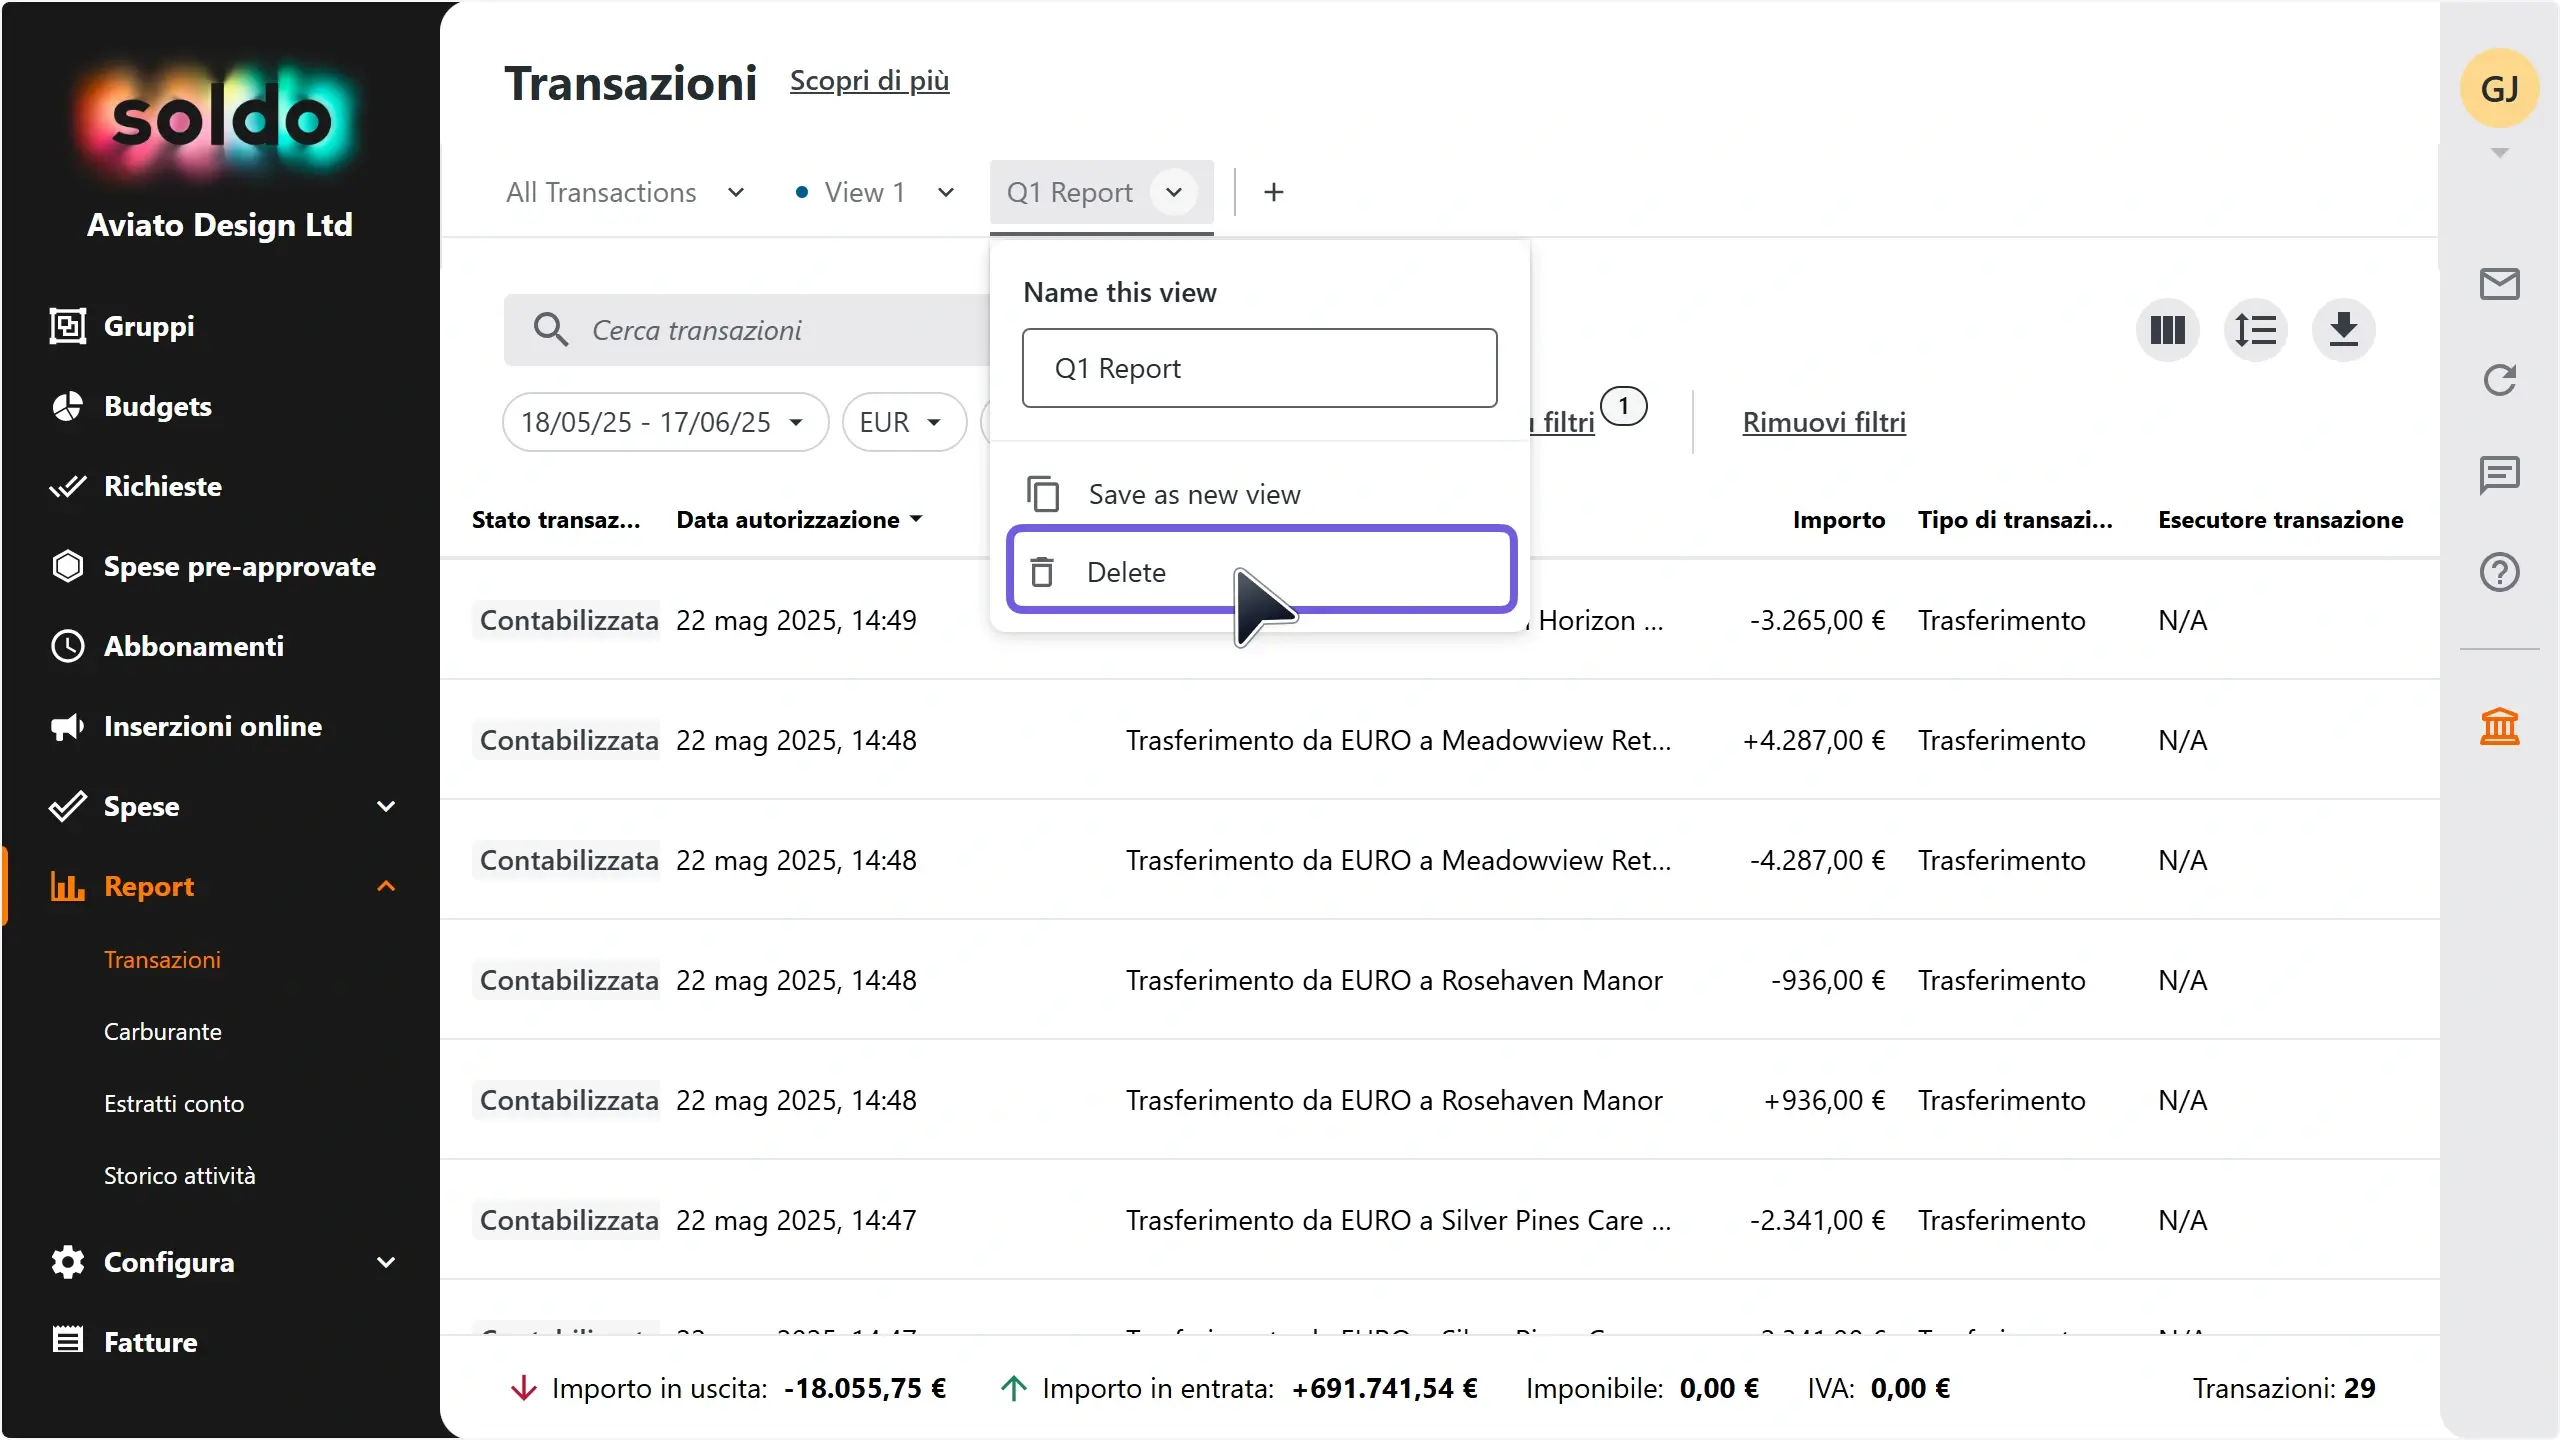The height and width of the screenshot is (1440, 2560).
Task: Click the Aviato Design Ltd company name
Action: pyautogui.click(x=220, y=225)
